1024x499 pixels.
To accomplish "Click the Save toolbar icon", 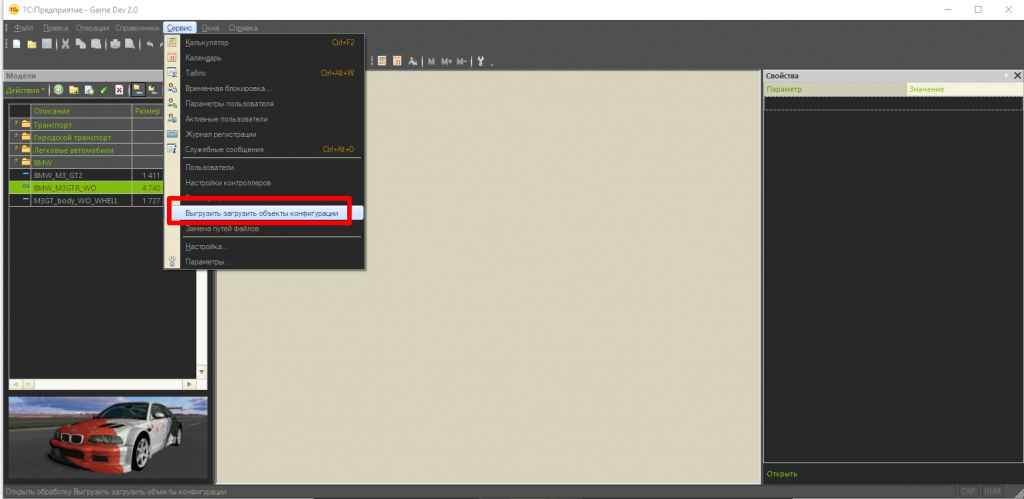I will point(46,44).
